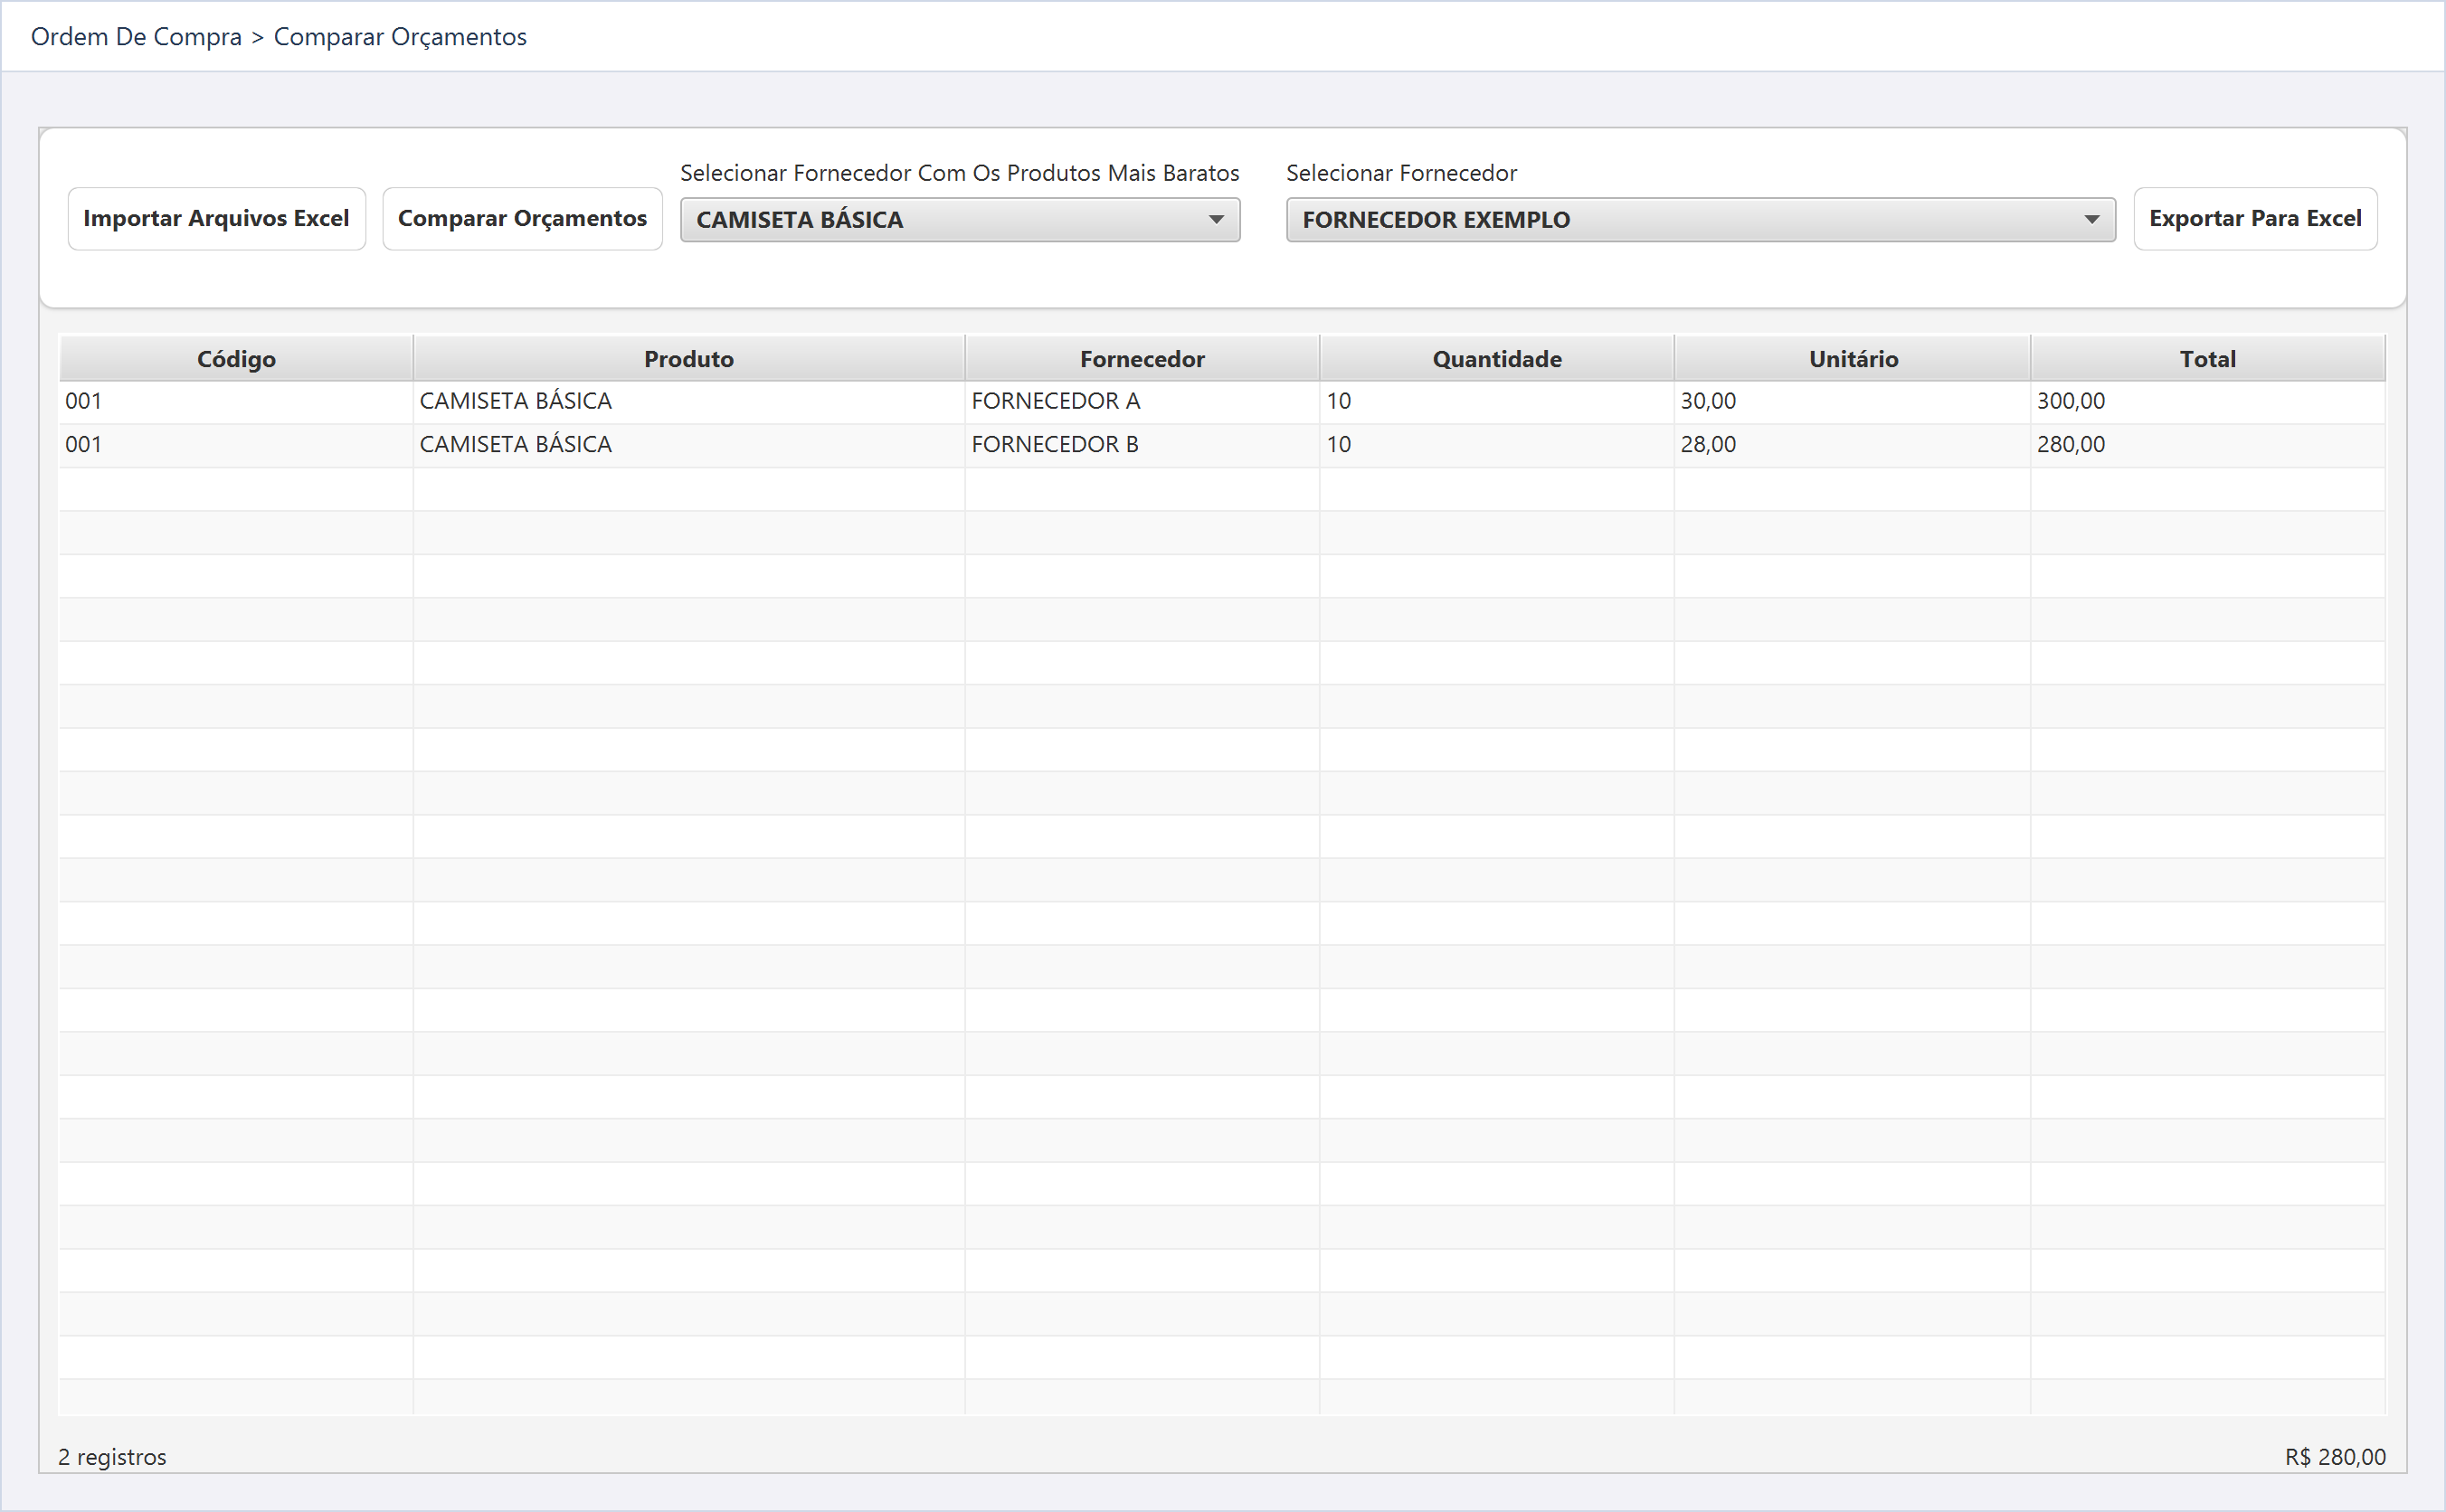Click the Comparar Orçamentos breadcrumb text
Viewport: 2446px width, 1512px height.
400,37
